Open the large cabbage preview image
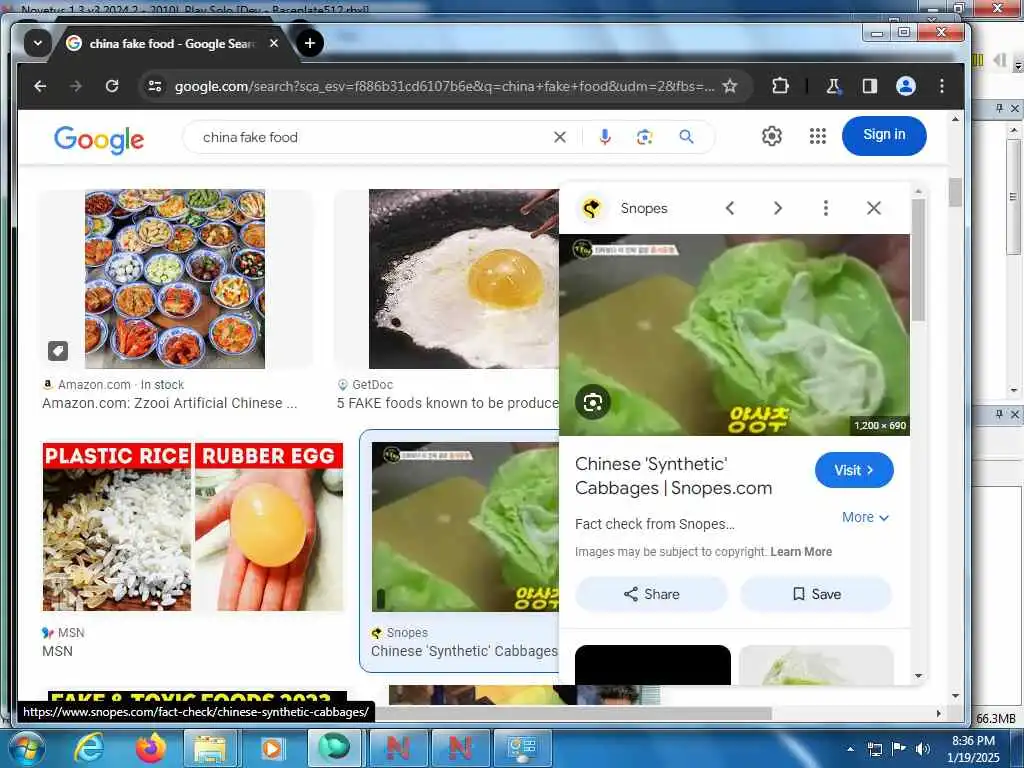 734,334
